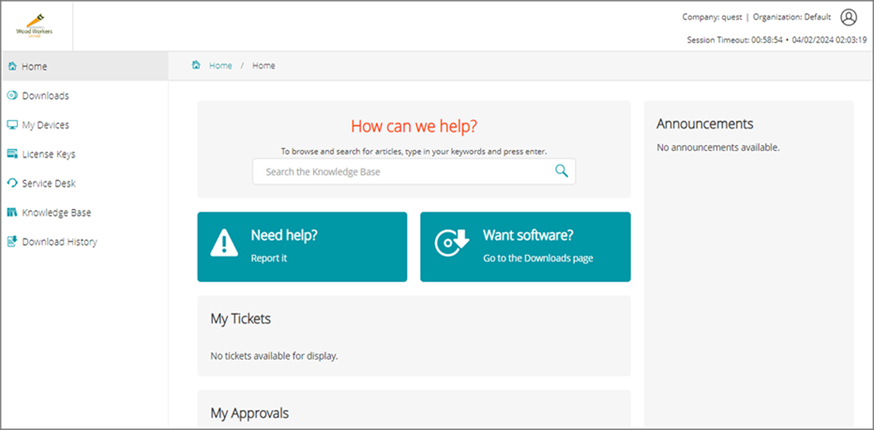This screenshot has width=874, height=430.
Task: Click the Downloads sidebar icon
Action: pyautogui.click(x=12, y=96)
